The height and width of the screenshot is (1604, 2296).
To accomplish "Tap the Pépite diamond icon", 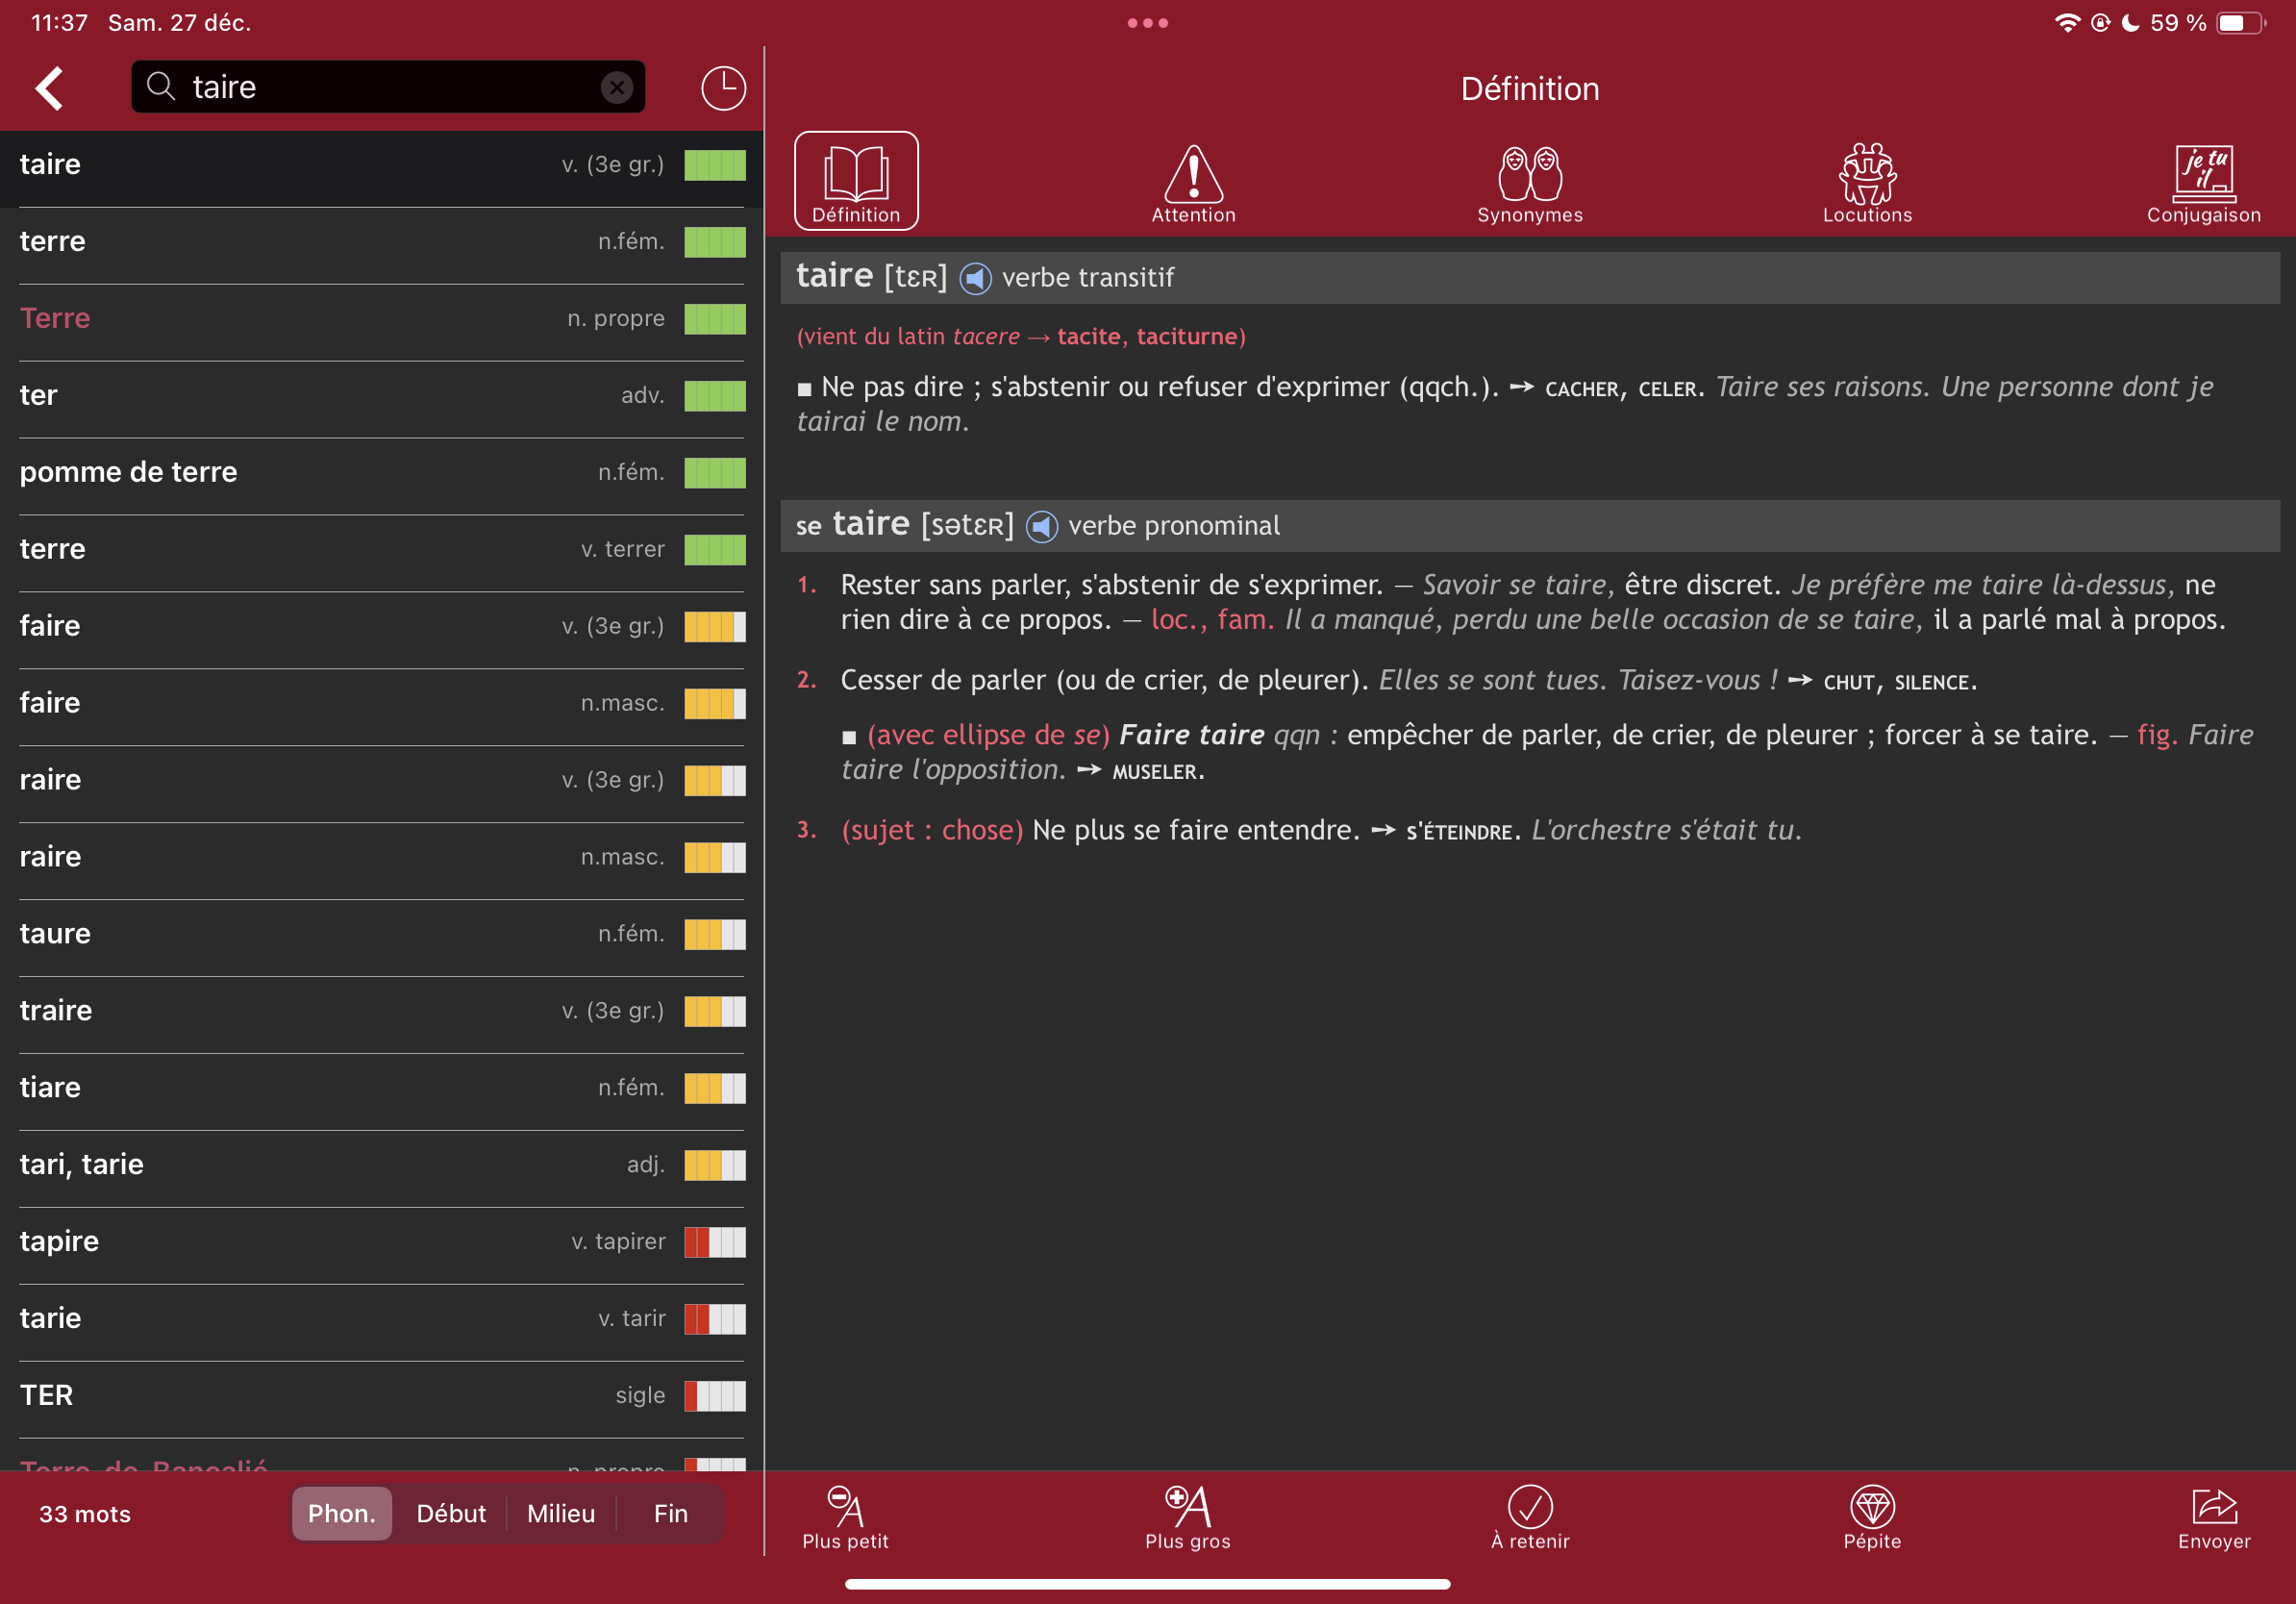I will point(1871,1516).
